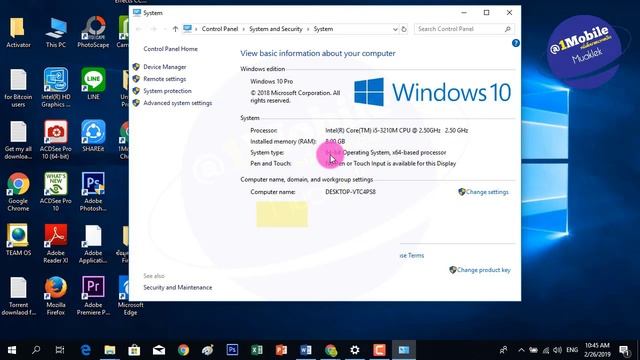The width and height of the screenshot is (640, 360).
Task: Switch input language ENG indicator
Action: 572,350
